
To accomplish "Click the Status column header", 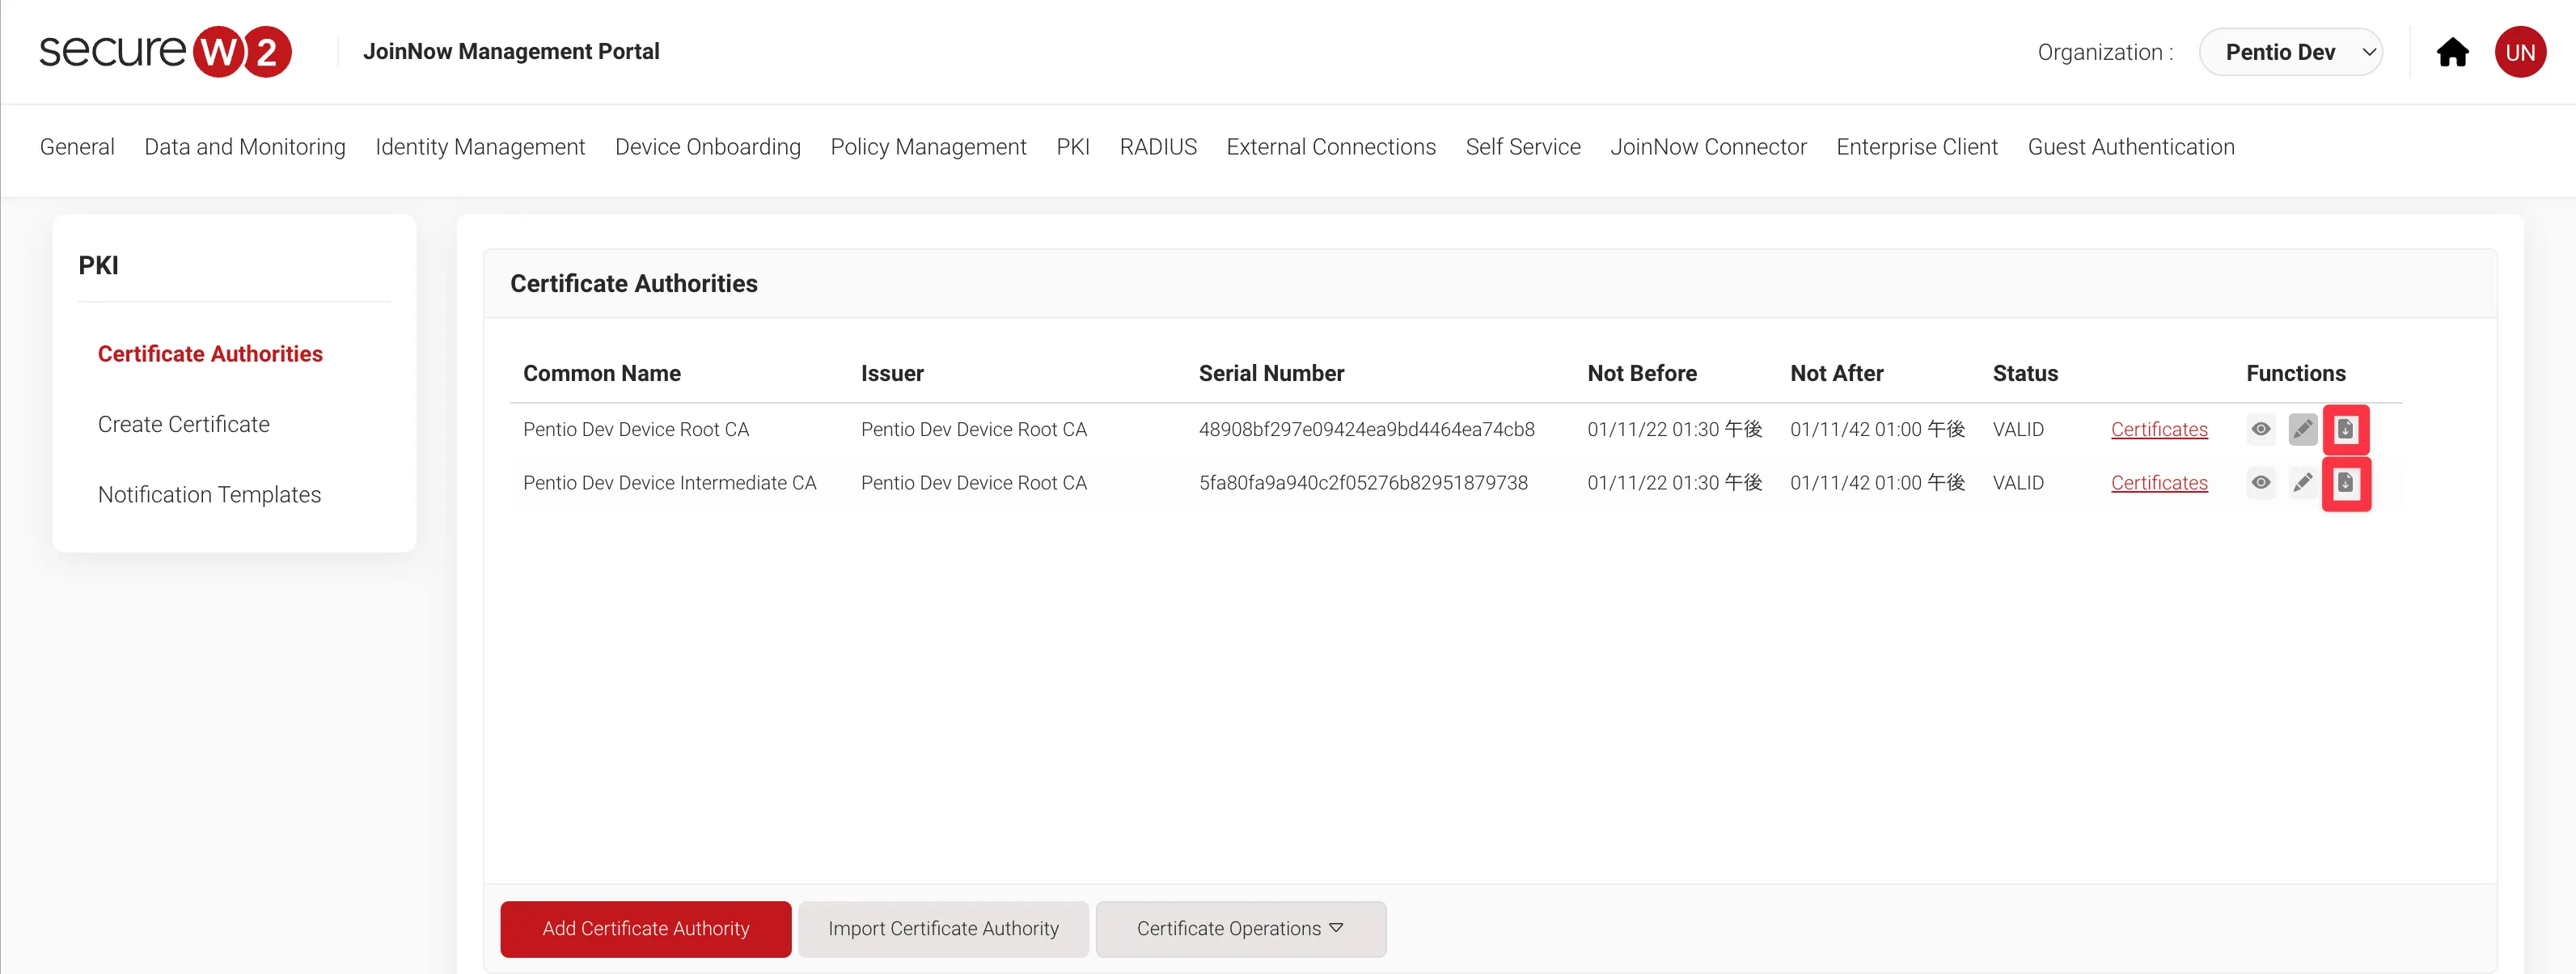I will coord(2025,373).
